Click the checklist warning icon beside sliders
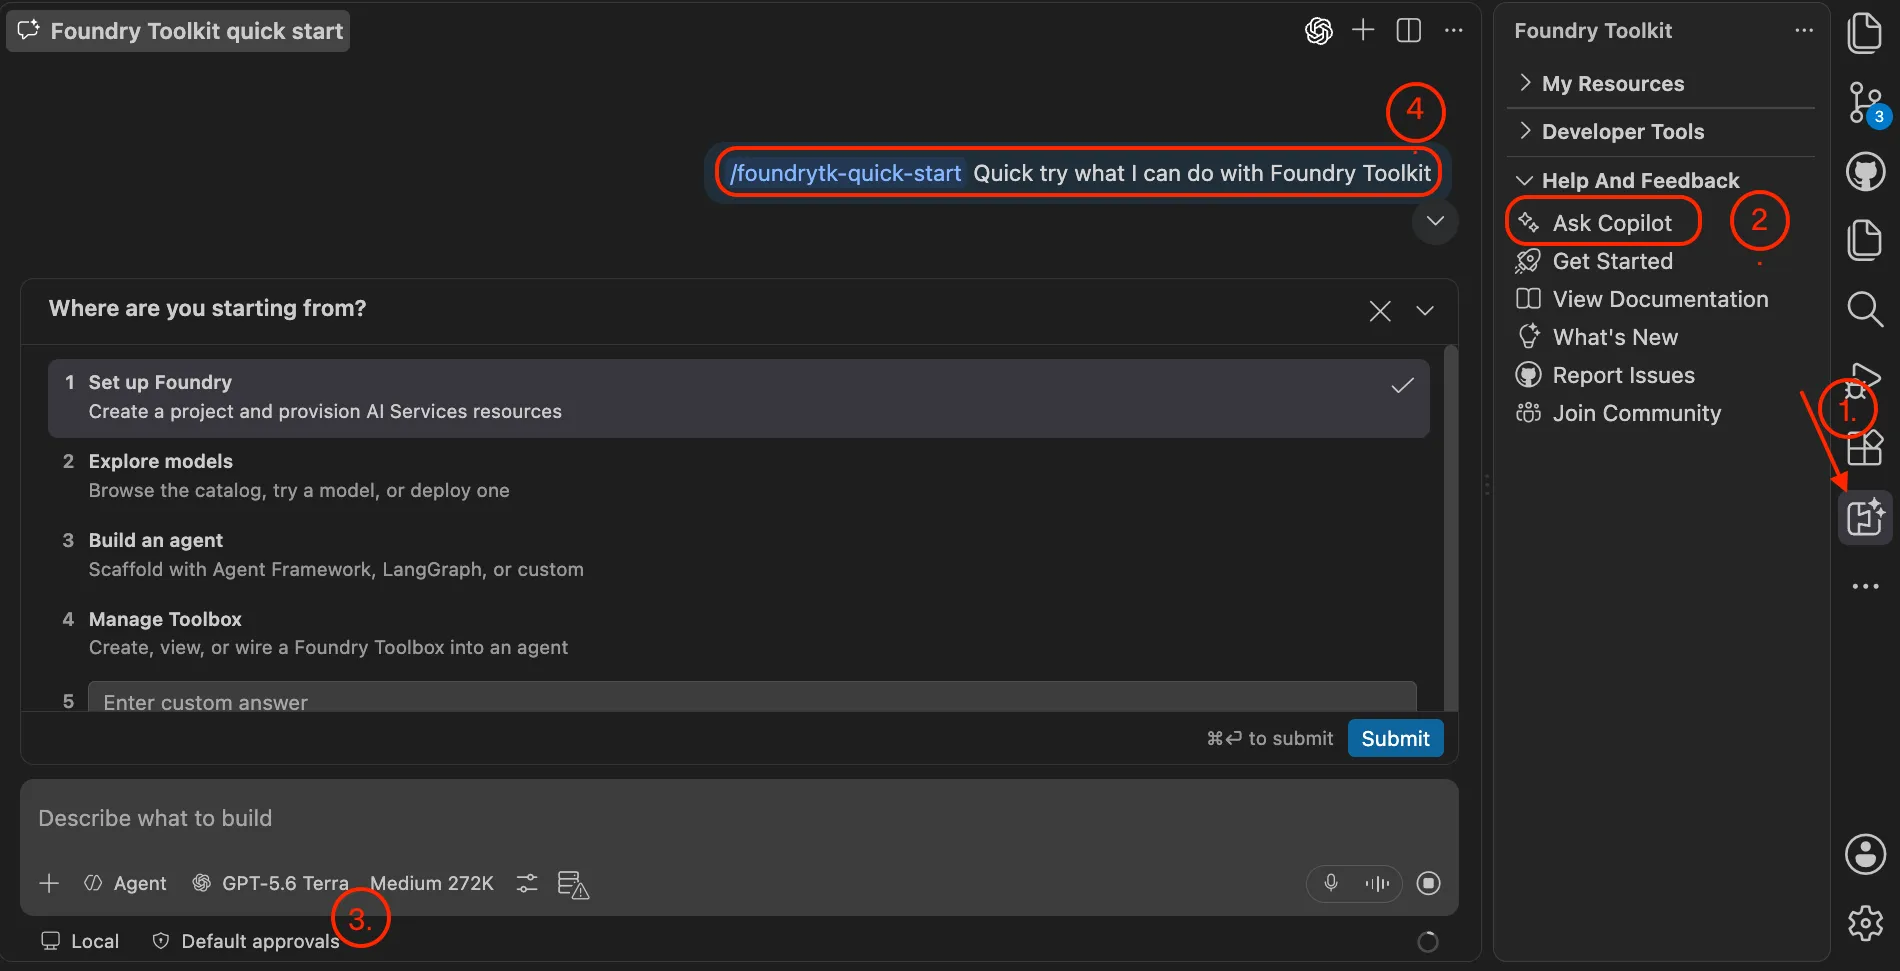The width and height of the screenshot is (1900, 971). coord(573,884)
